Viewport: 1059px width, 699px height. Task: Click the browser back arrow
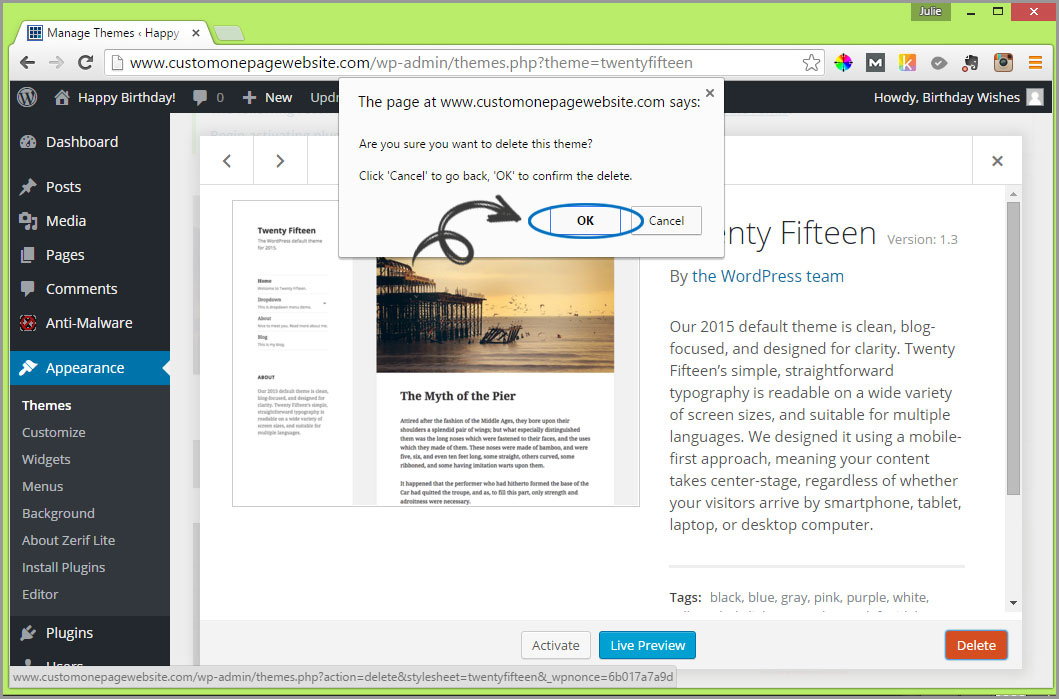tap(27, 63)
